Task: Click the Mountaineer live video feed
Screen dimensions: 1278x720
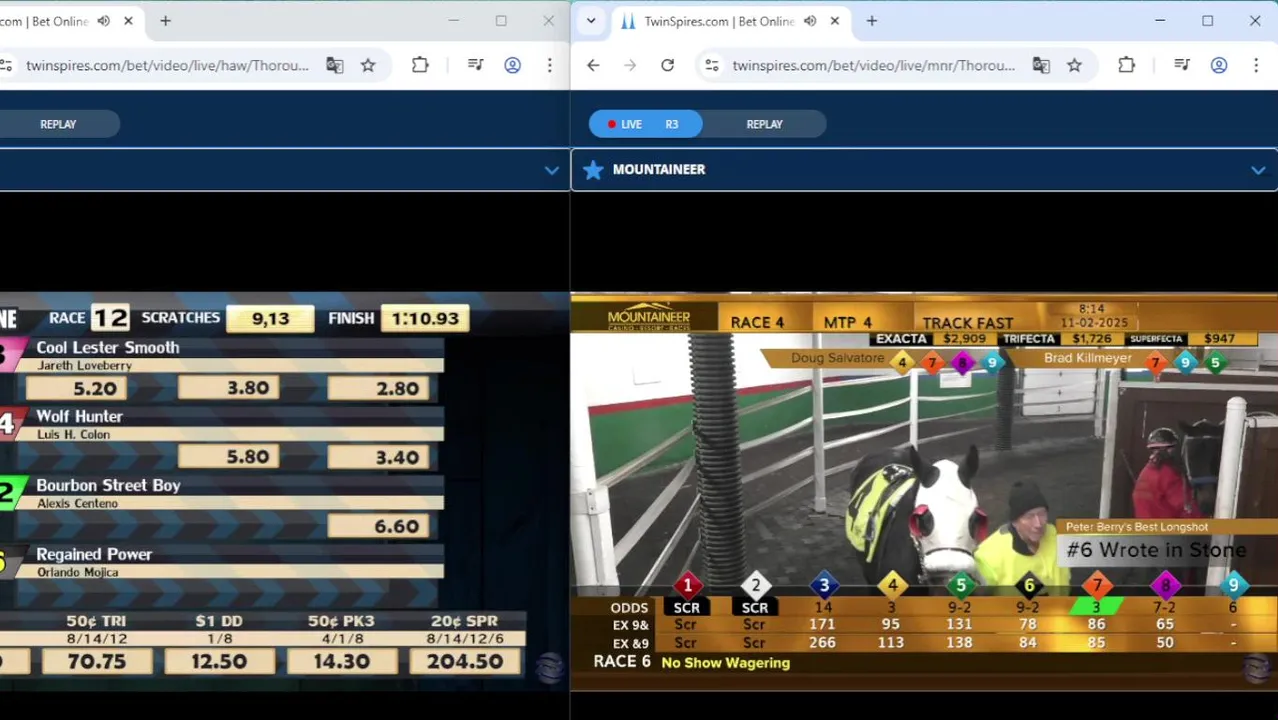Action: click(924, 490)
